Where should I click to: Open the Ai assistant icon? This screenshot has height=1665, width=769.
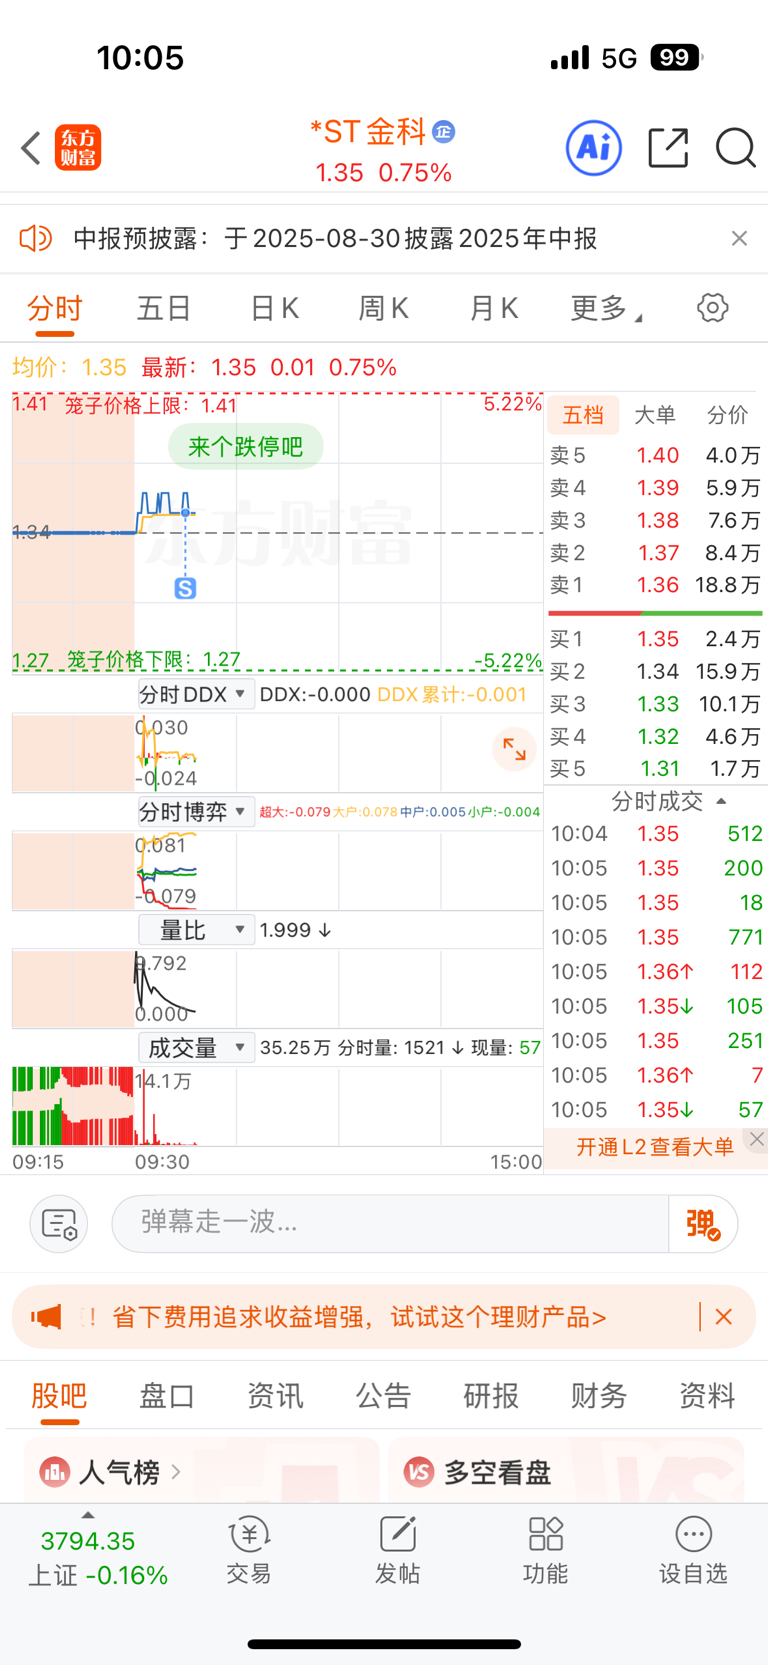tap(594, 148)
